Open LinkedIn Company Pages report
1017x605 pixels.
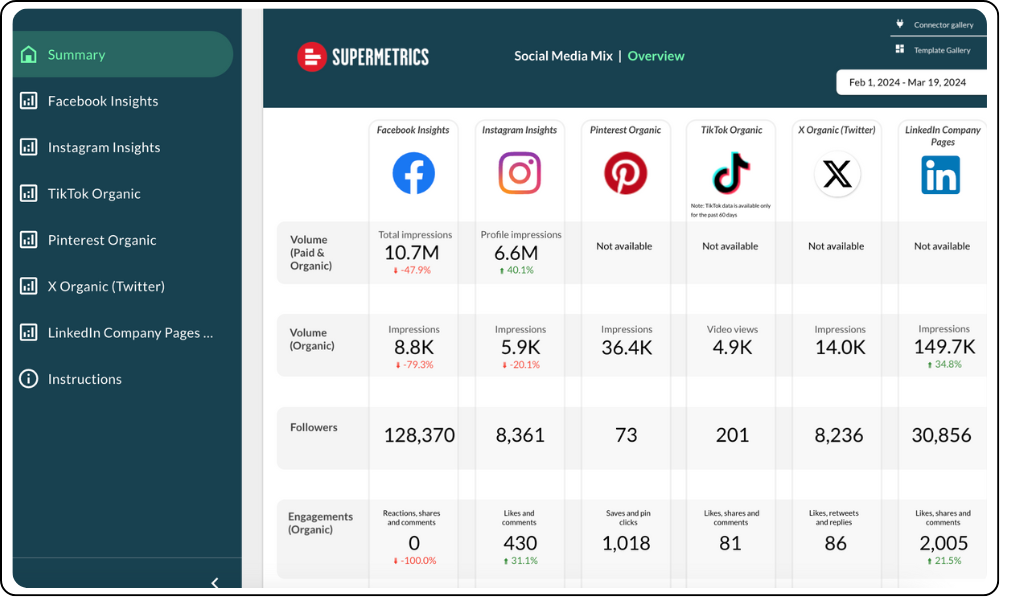130,333
